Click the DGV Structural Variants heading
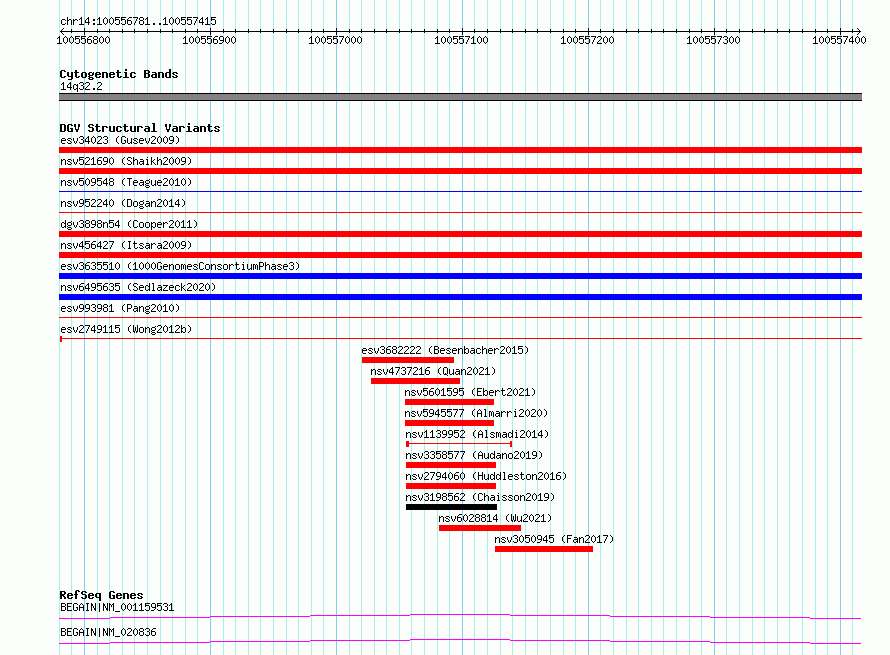 (x=140, y=128)
